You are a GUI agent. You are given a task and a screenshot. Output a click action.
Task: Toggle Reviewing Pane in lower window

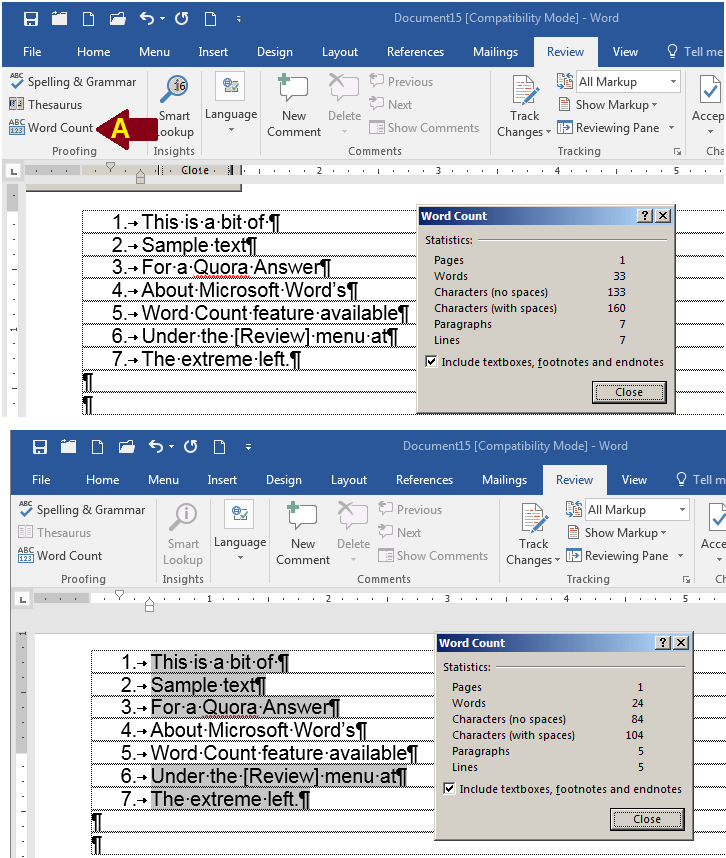(x=617, y=555)
